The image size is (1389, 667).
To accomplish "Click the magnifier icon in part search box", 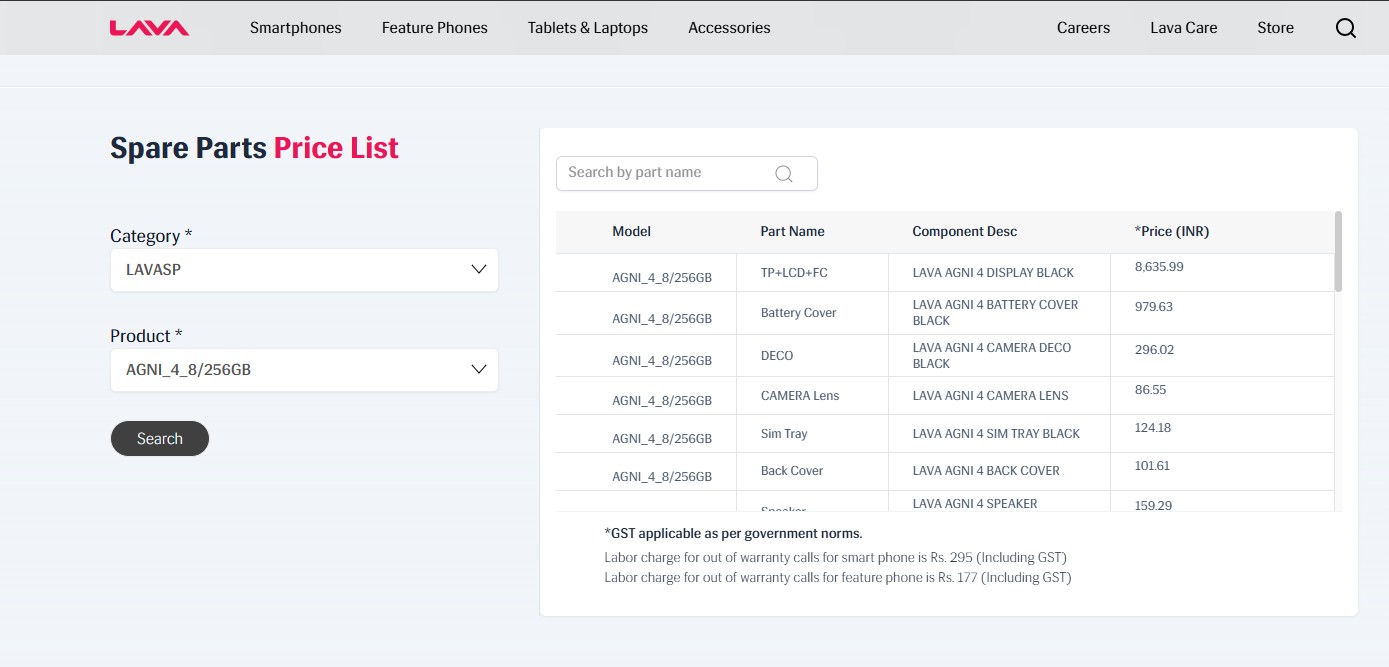I will pyautogui.click(x=784, y=174).
